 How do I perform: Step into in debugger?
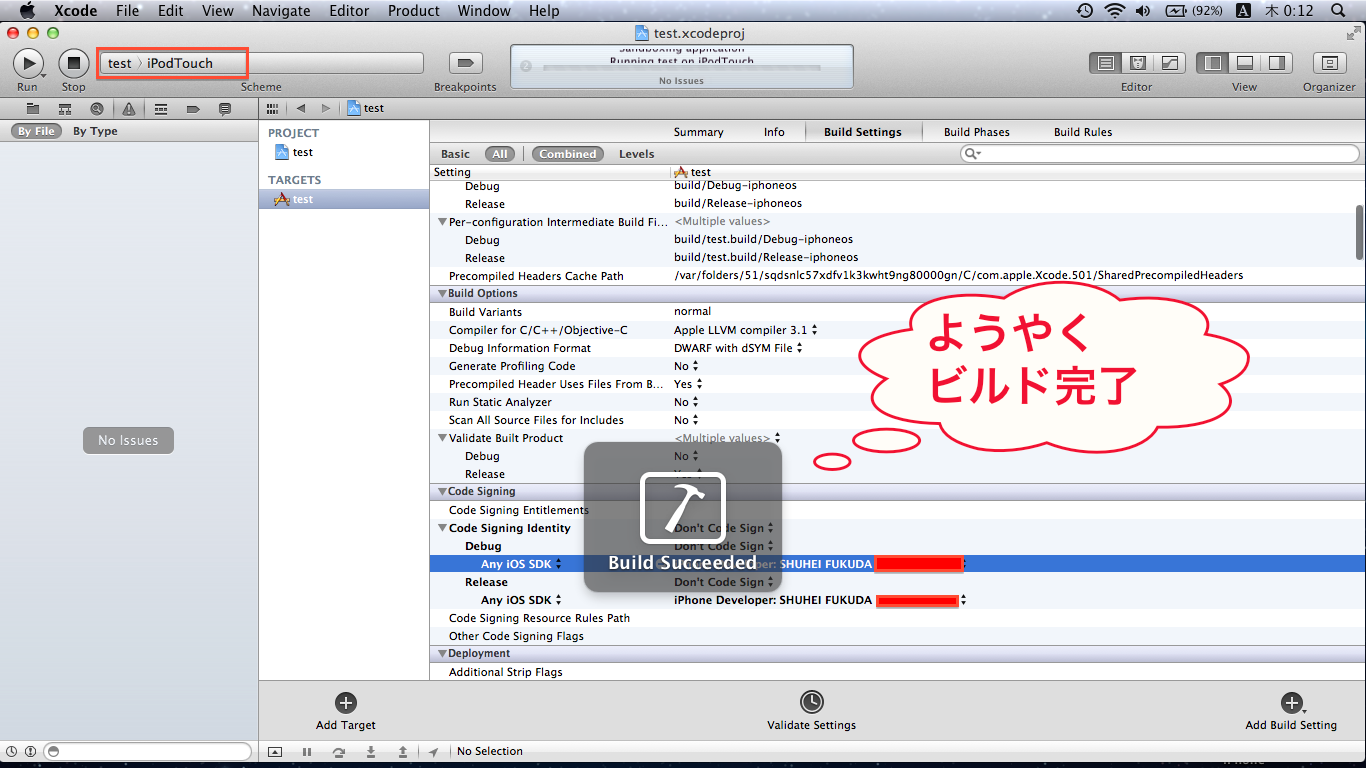371,752
